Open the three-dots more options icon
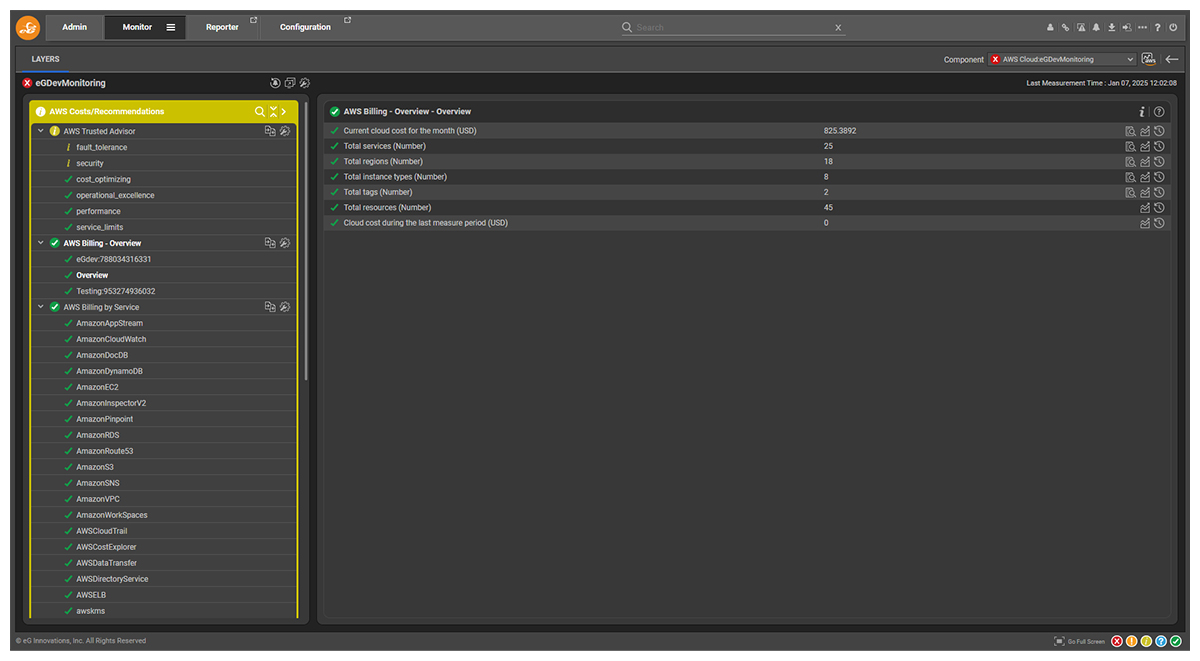This screenshot has height=661, width=1200. 1142,27
